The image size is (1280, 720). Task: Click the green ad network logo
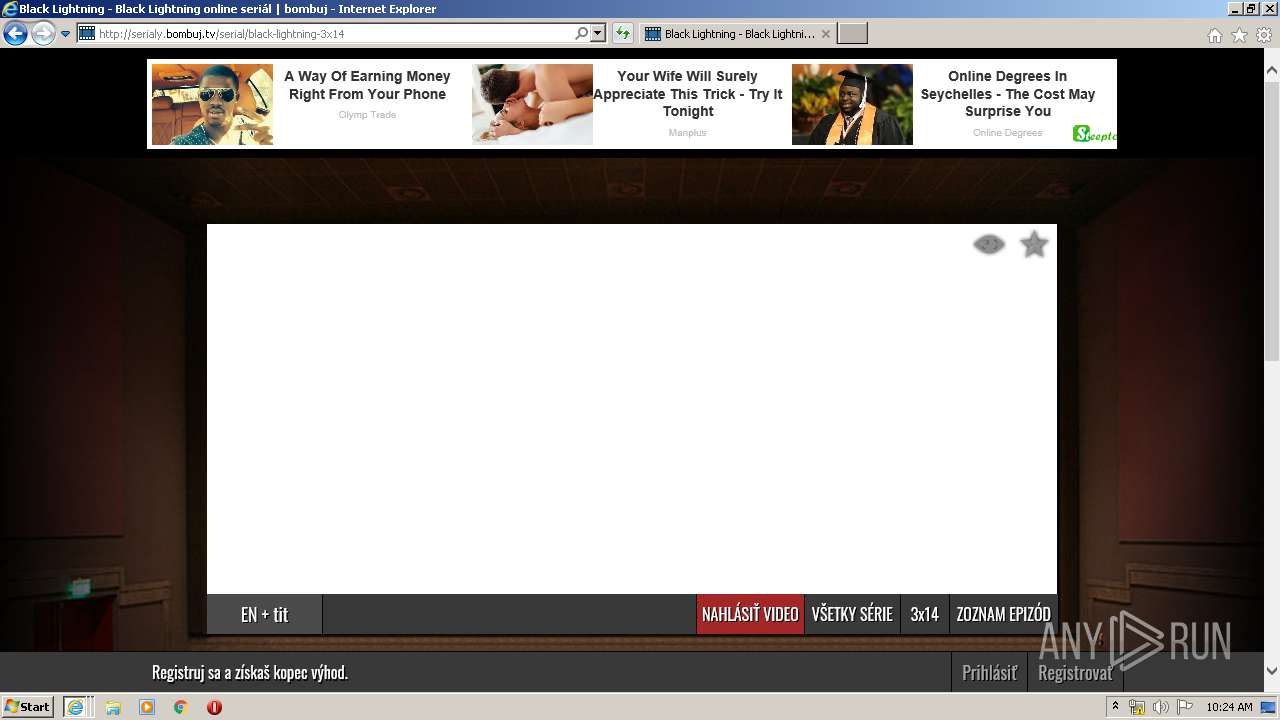click(1094, 134)
